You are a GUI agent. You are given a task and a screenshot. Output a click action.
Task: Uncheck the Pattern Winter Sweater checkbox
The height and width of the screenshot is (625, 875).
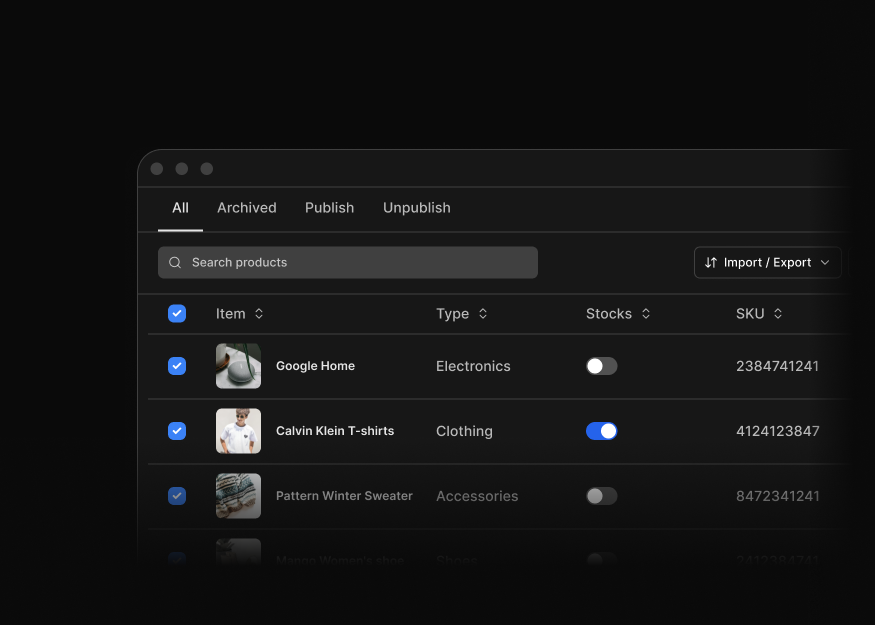pyautogui.click(x=177, y=496)
